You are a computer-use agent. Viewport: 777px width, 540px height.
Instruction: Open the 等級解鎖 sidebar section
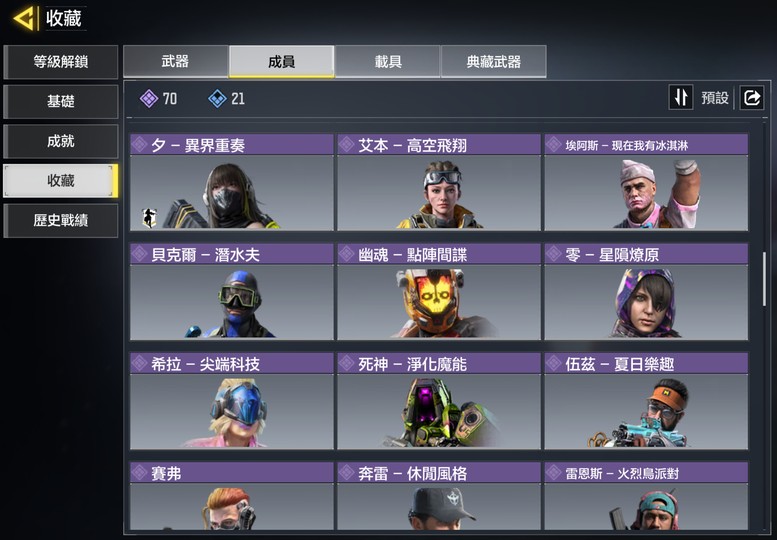60,62
